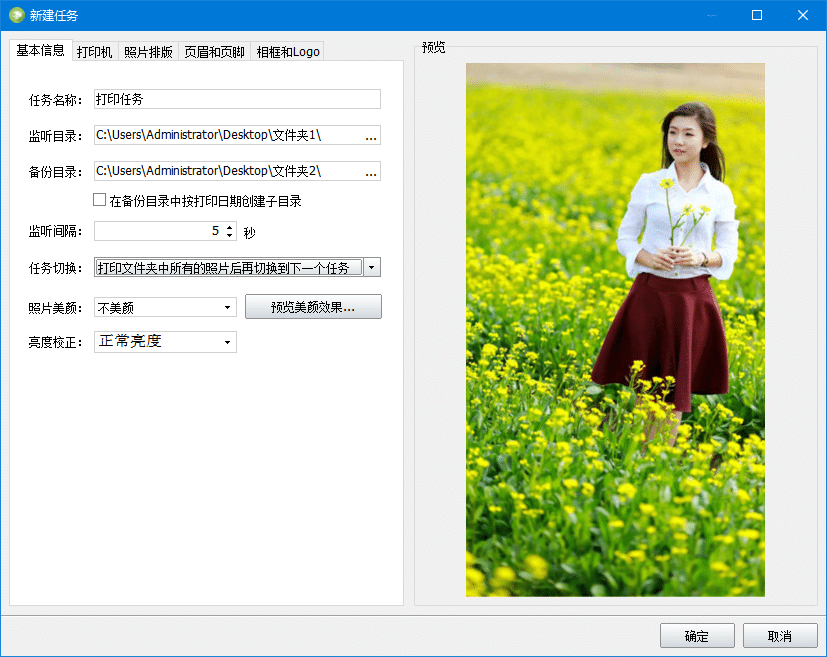This screenshot has width=827, height=657.
Task: Enable 在备份目录中按打印日期创建子目录
Action: coord(99,199)
